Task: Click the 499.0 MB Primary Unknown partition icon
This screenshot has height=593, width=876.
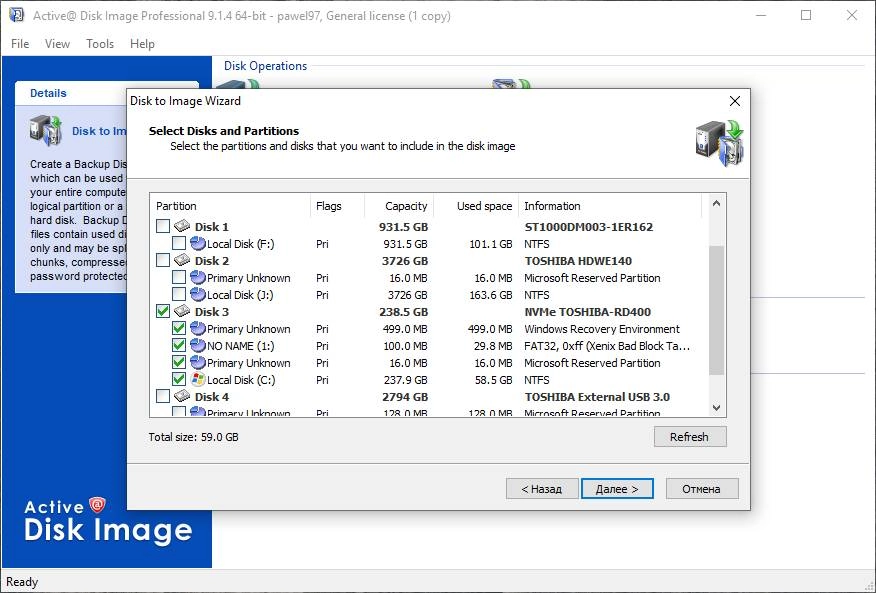Action: pos(198,328)
